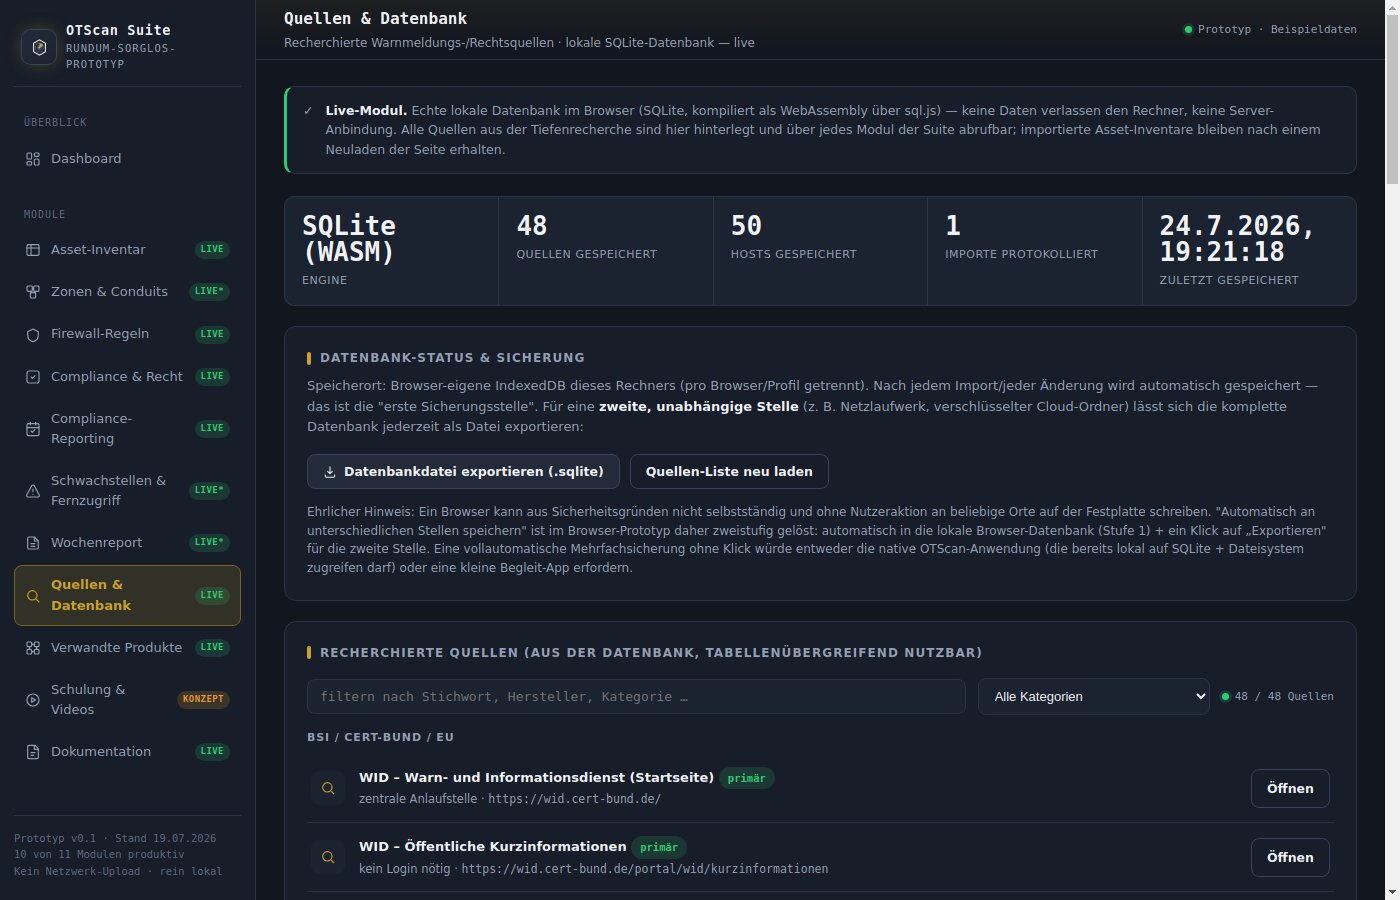Click the SQLite (WASM) engine card
1400x900 pixels.
click(x=391, y=251)
